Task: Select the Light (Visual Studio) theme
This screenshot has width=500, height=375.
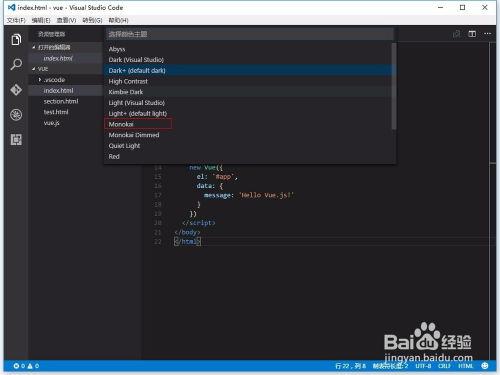Action: pyautogui.click(x=248, y=103)
